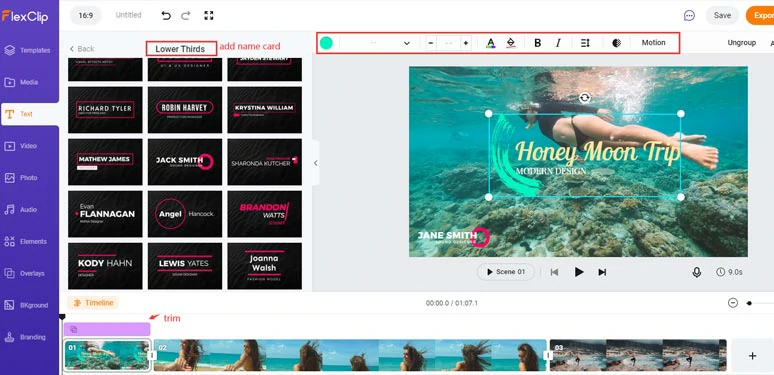The height and width of the screenshot is (375, 774).
Task: Click the Save button
Action: click(x=722, y=15)
